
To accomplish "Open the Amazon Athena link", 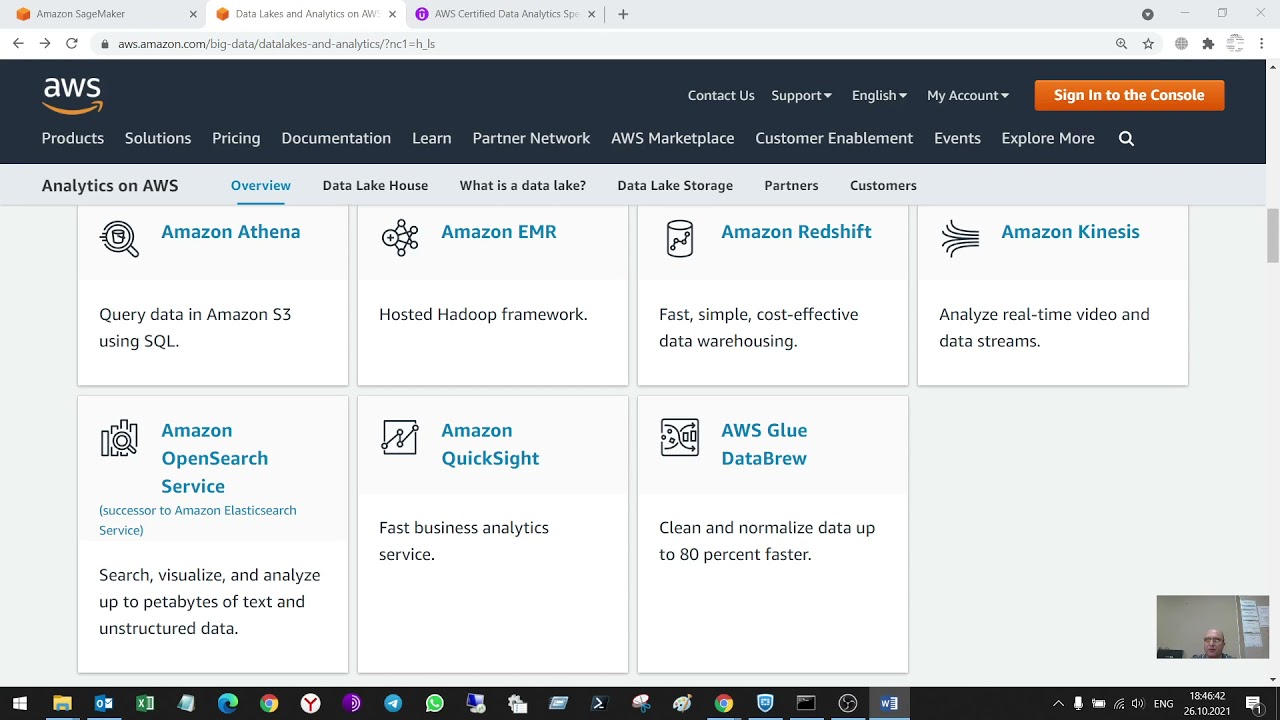I will (231, 232).
